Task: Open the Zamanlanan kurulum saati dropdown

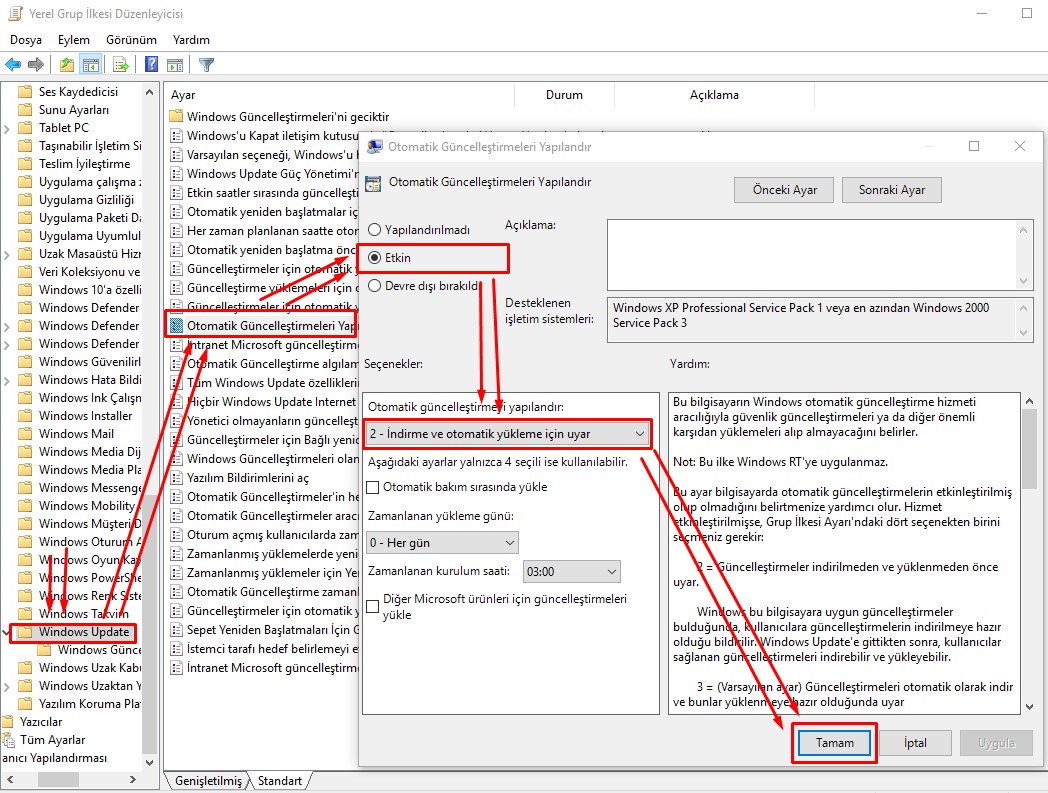Action: coord(571,572)
